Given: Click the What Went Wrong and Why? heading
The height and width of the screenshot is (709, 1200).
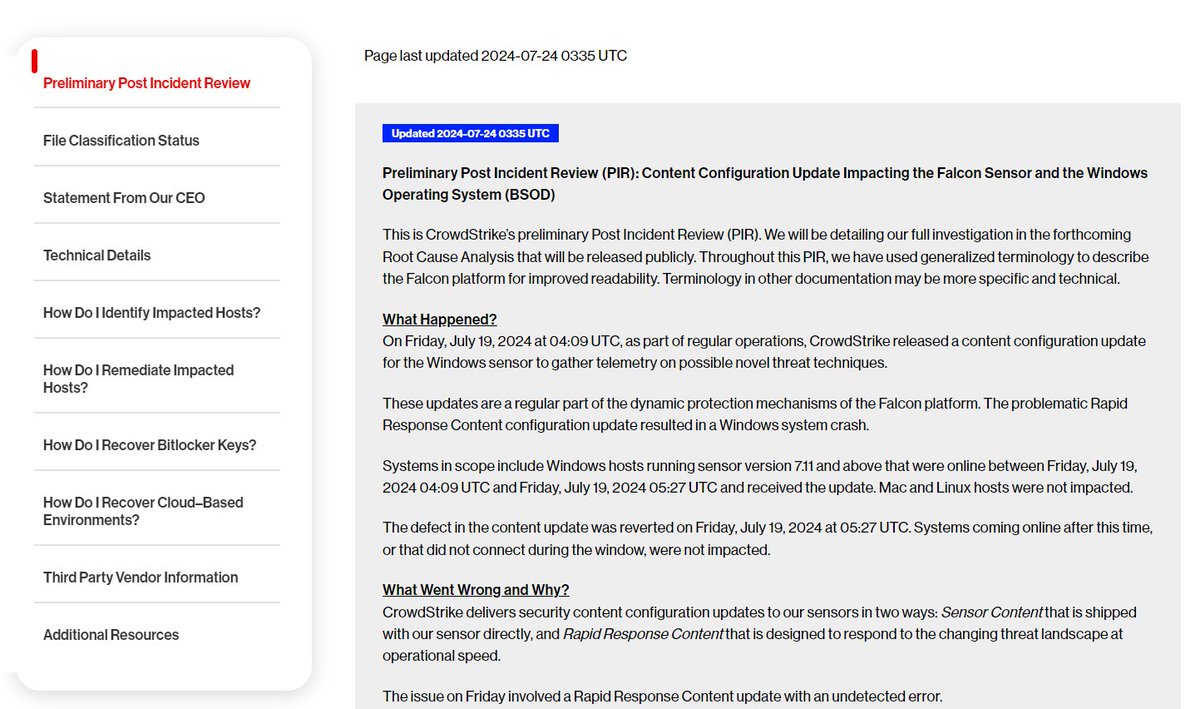Looking at the screenshot, I should [475, 589].
